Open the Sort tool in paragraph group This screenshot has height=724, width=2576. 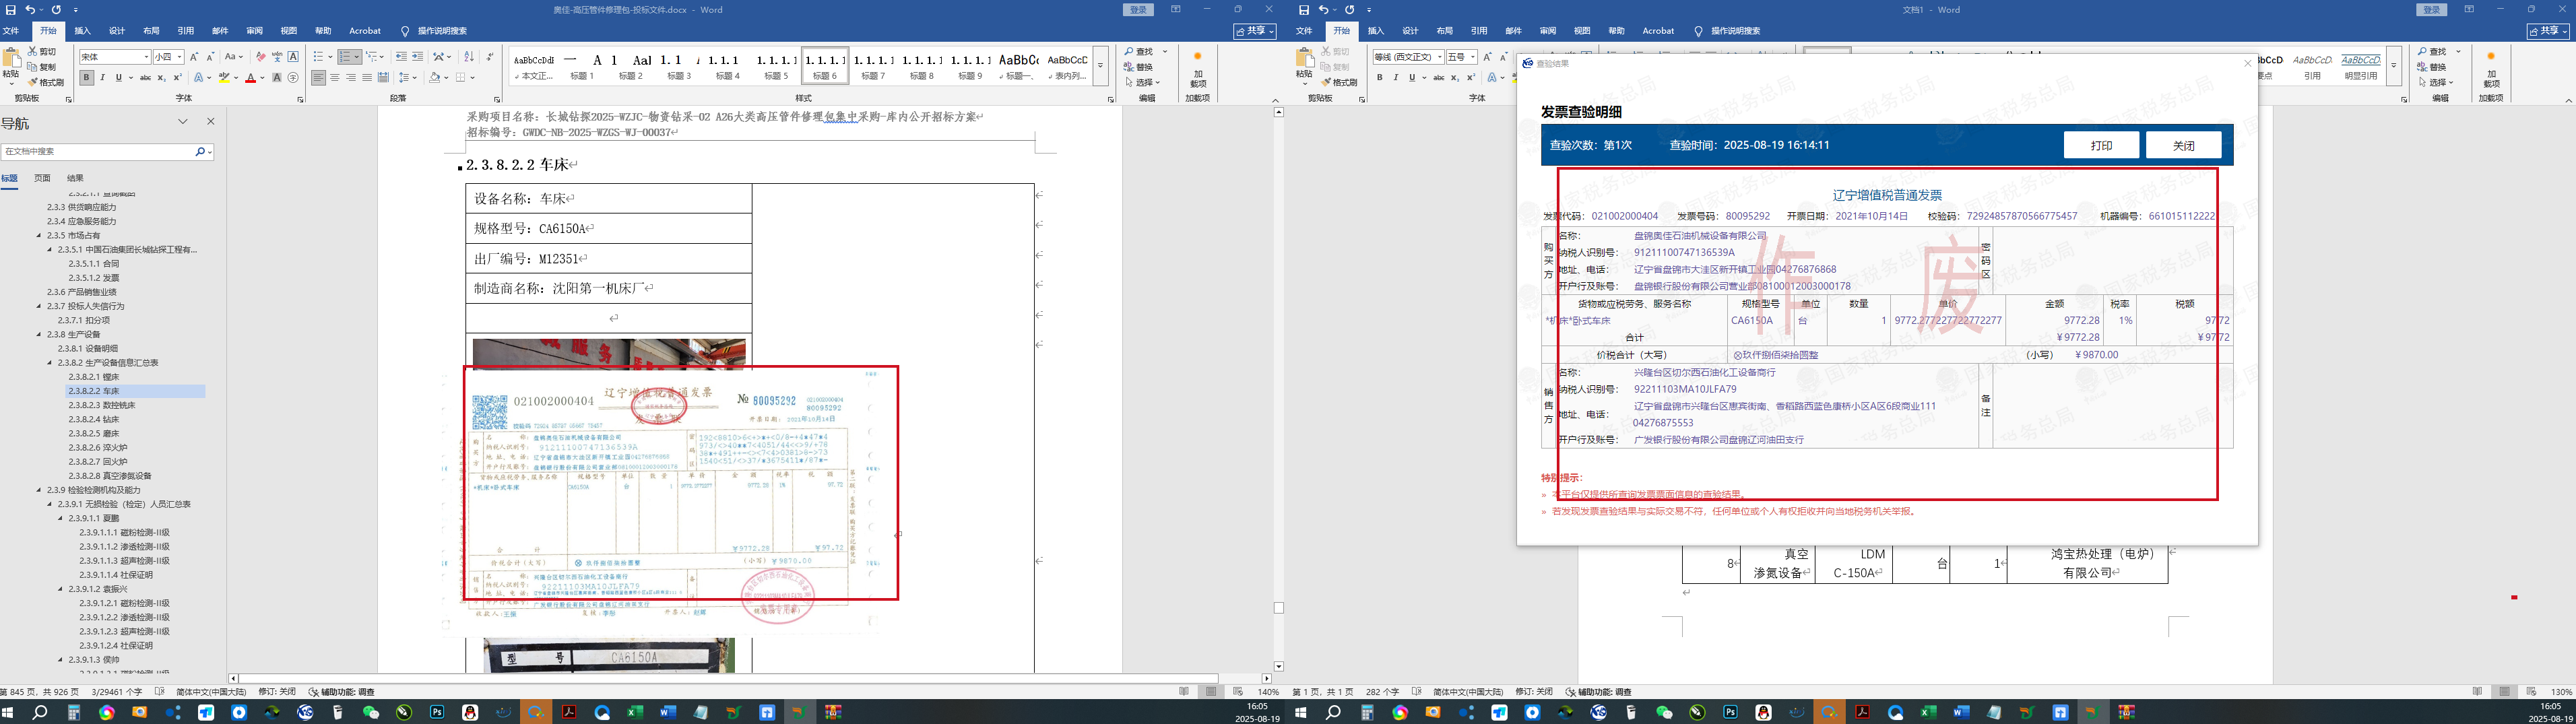pos(470,57)
